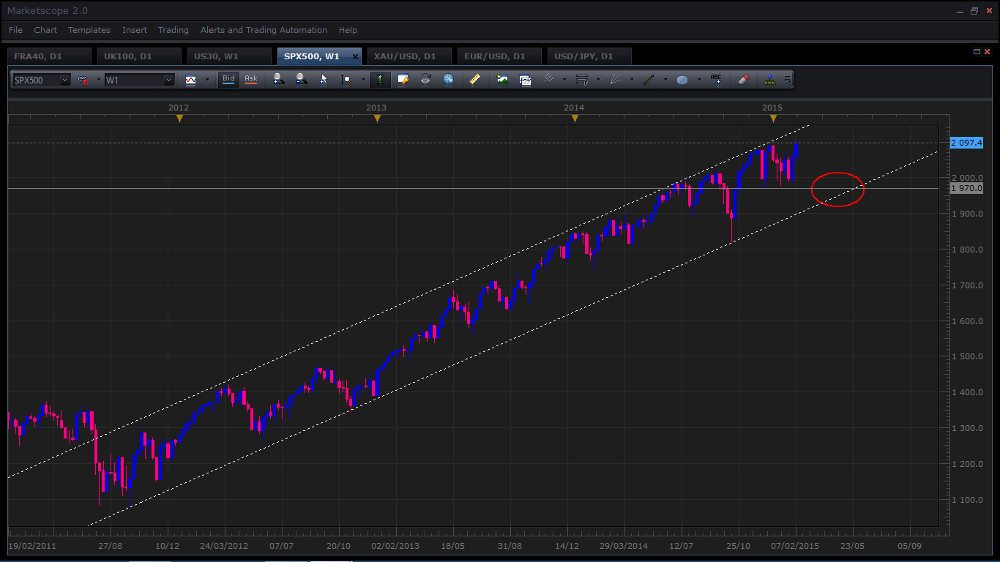The width and height of the screenshot is (1000, 562).
Task: Toggle the green bar toolbar button
Action: [x=380, y=79]
